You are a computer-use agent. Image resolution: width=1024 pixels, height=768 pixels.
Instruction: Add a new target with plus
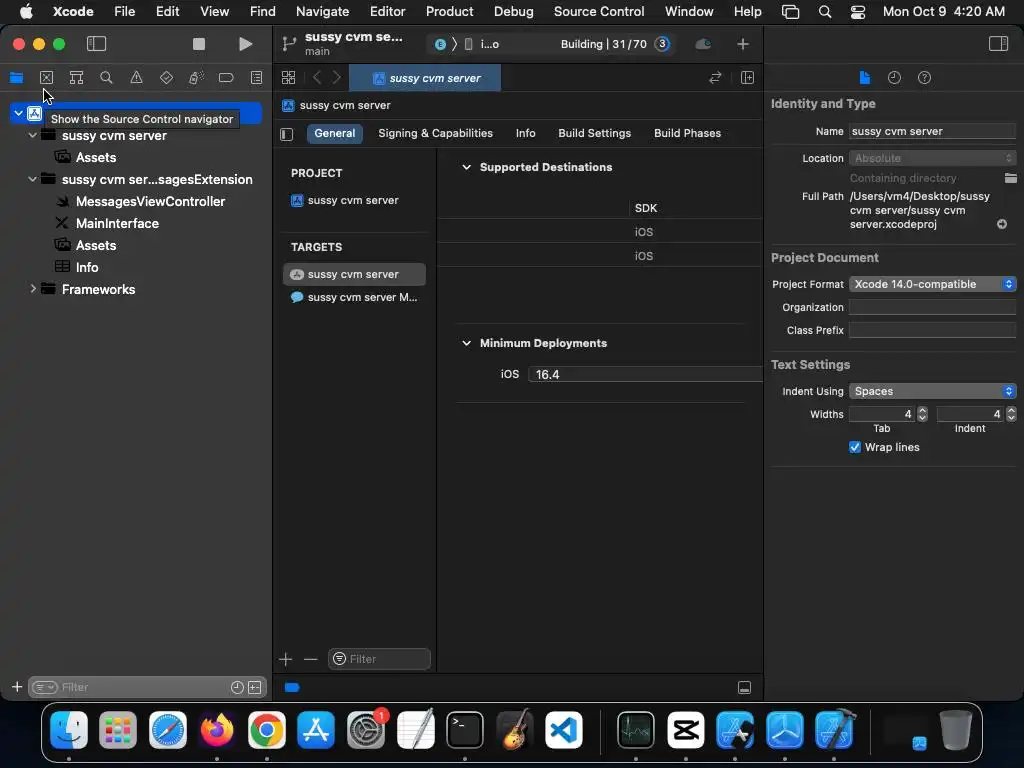pos(285,659)
